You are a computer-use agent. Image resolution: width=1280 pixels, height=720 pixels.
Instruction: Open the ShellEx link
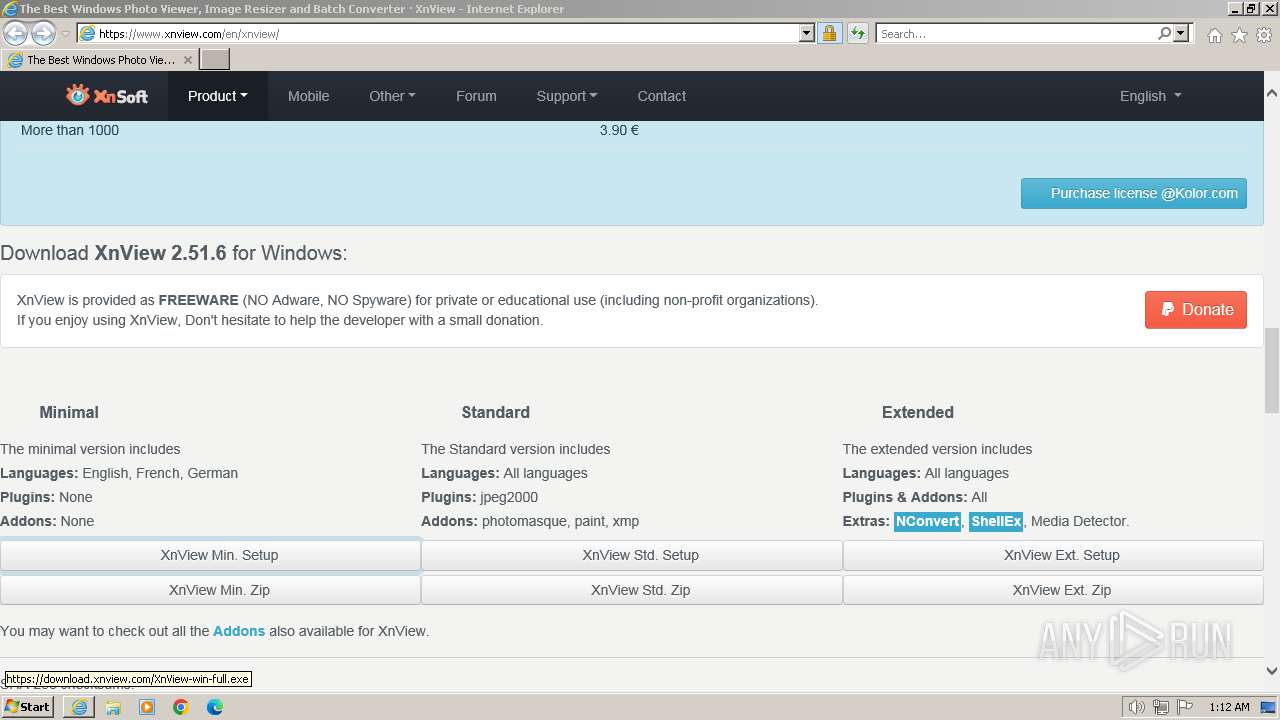coord(996,521)
